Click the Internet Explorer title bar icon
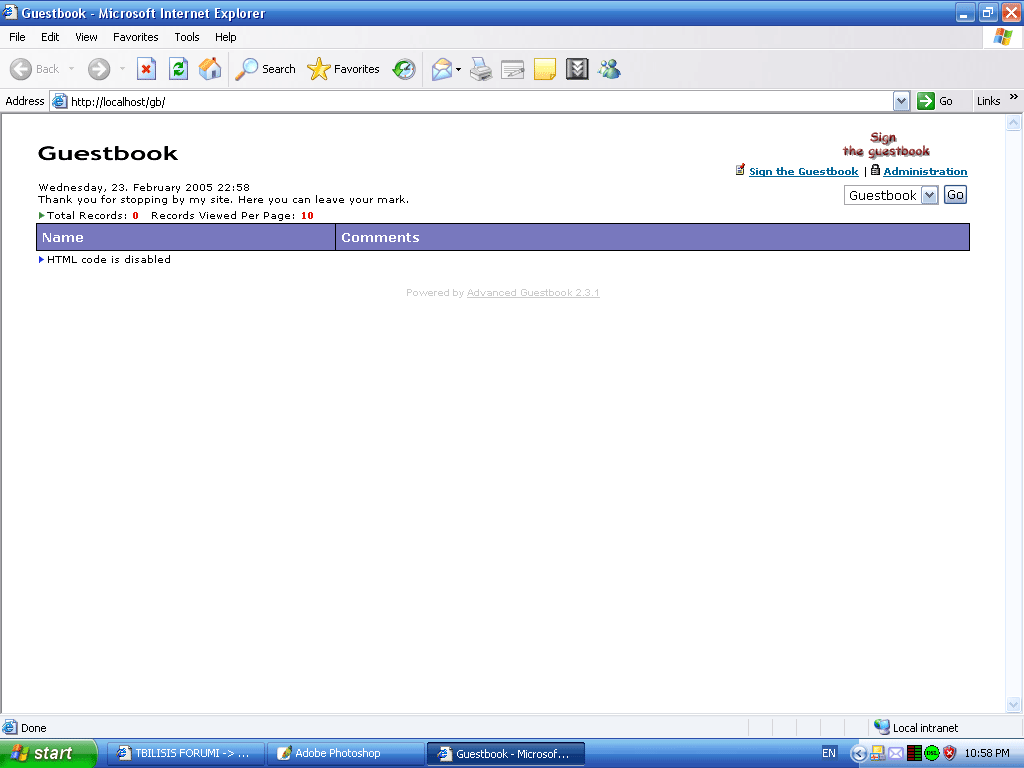The height and width of the screenshot is (768, 1024). (x=9, y=12)
